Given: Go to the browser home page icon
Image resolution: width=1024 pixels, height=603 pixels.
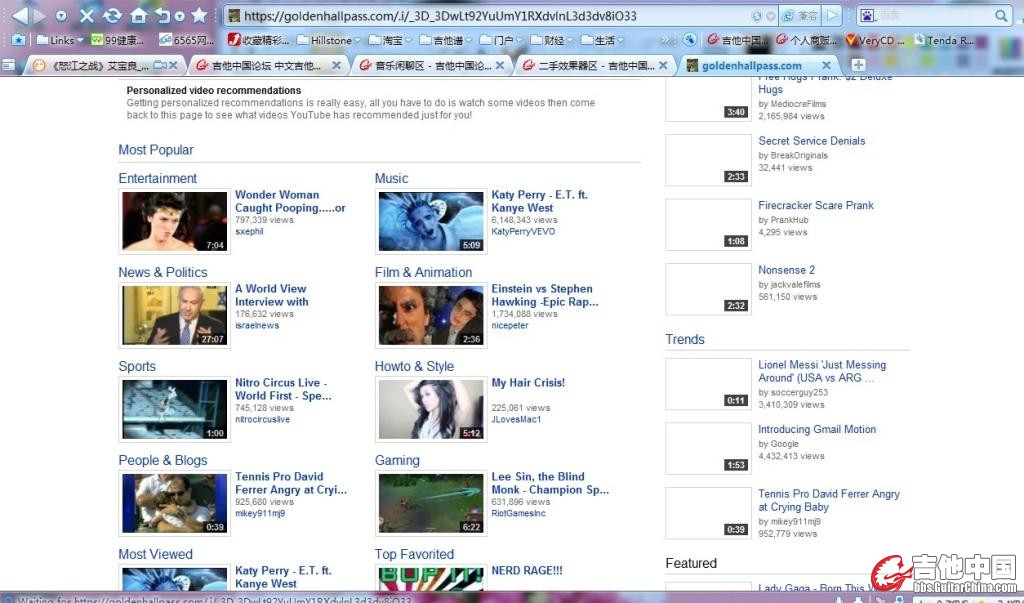Looking at the screenshot, I should [x=138, y=16].
